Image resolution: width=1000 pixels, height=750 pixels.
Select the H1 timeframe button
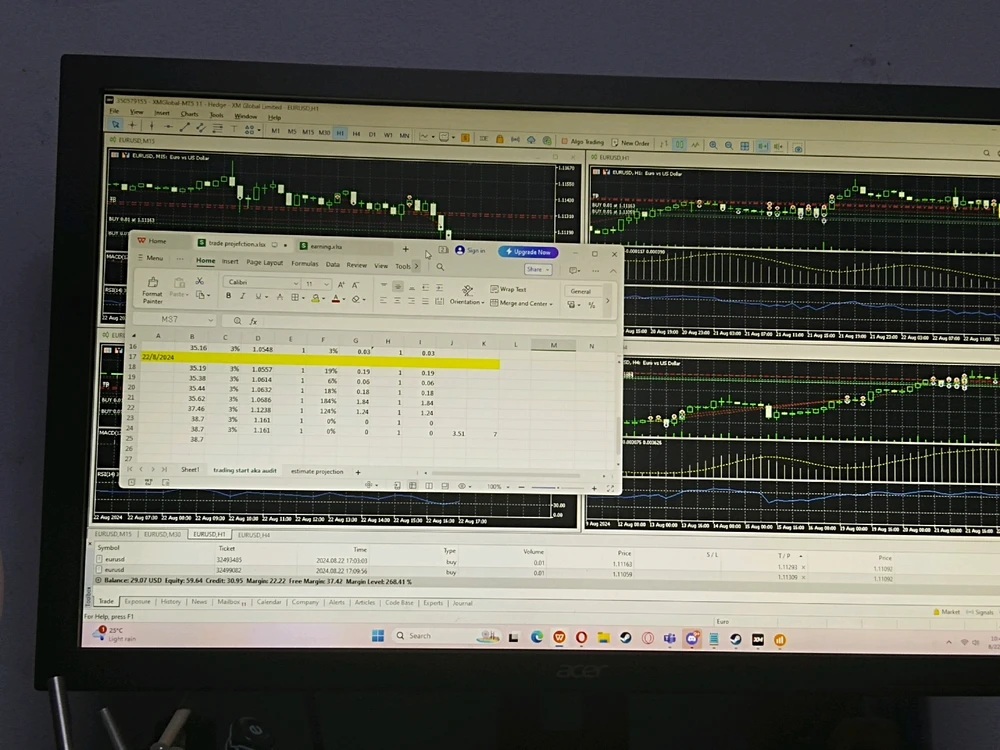340,132
